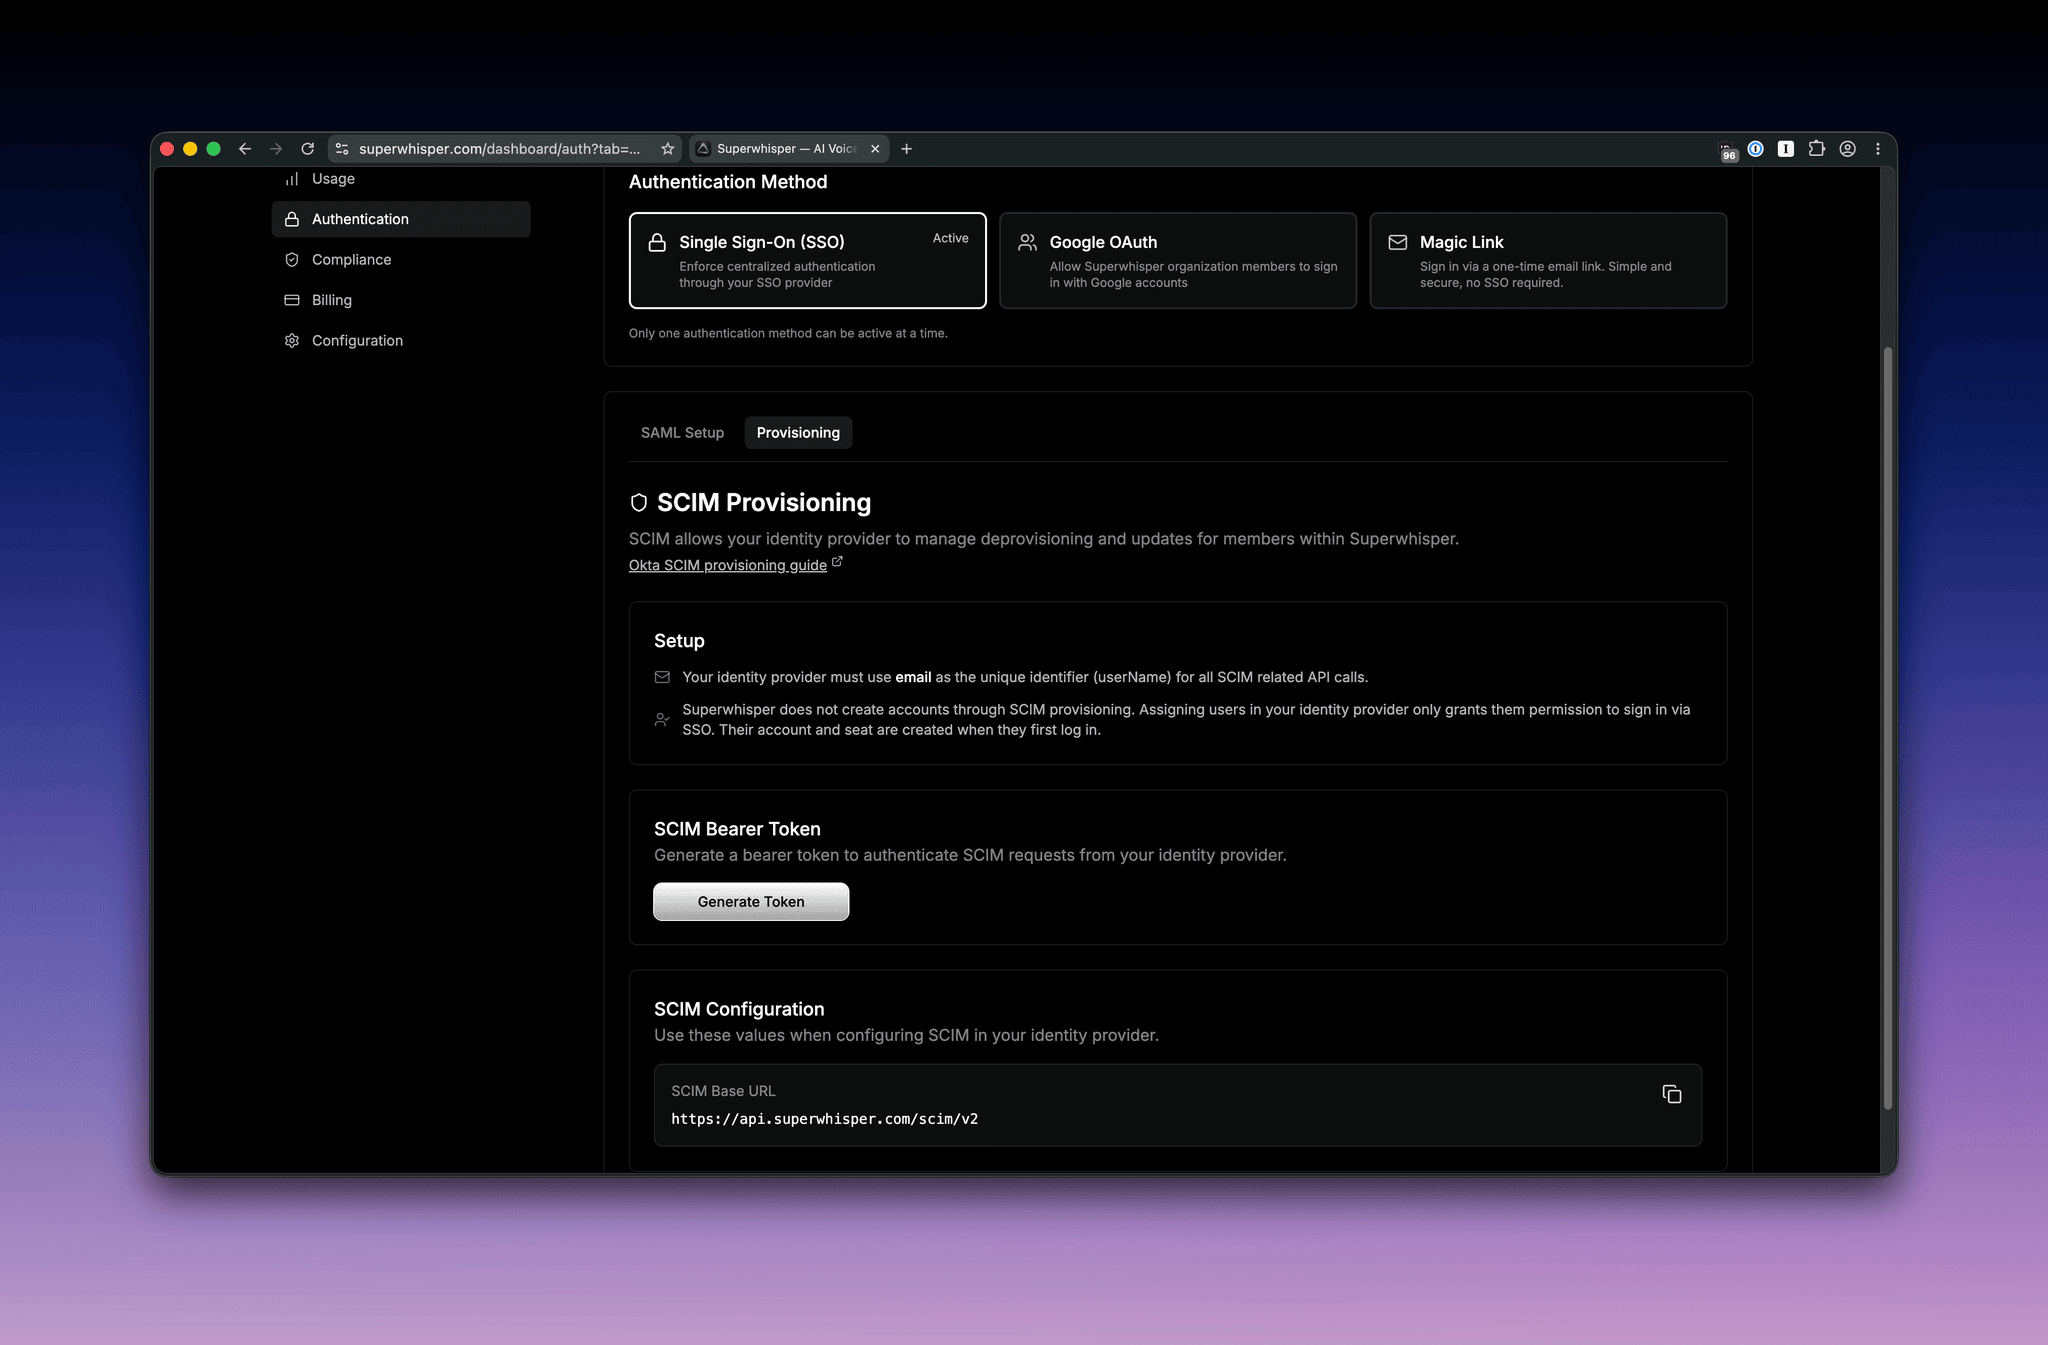Open Usage in the sidebar
The image size is (2048, 1345).
401,179
